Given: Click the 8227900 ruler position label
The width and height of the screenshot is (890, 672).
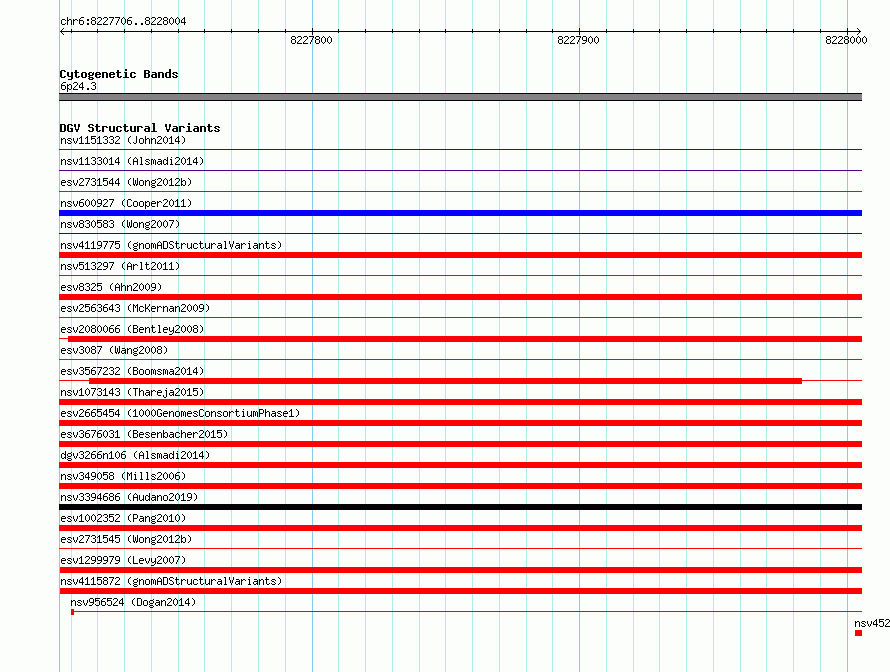Looking at the screenshot, I should [578, 40].
